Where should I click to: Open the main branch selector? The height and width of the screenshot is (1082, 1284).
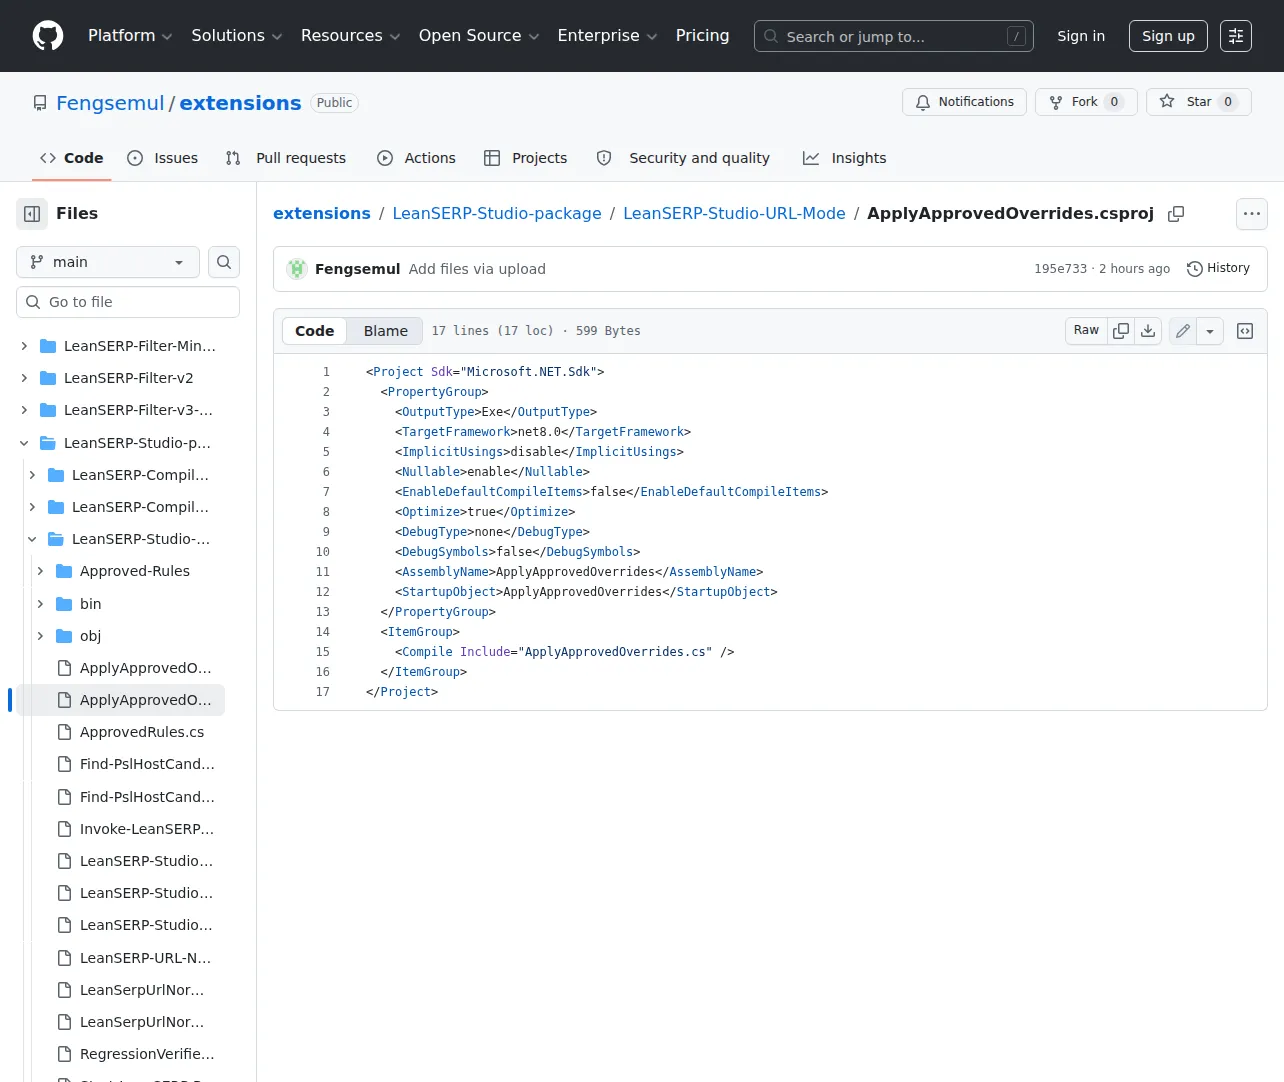click(x=108, y=262)
